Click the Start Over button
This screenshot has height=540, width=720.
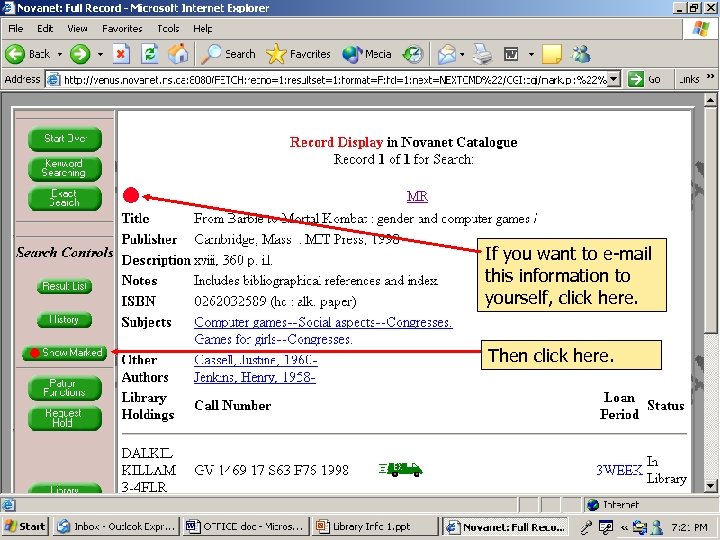[65, 139]
